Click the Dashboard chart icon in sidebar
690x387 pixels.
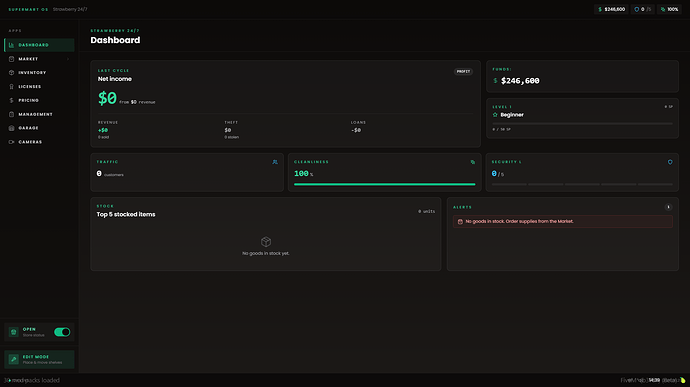point(11,45)
